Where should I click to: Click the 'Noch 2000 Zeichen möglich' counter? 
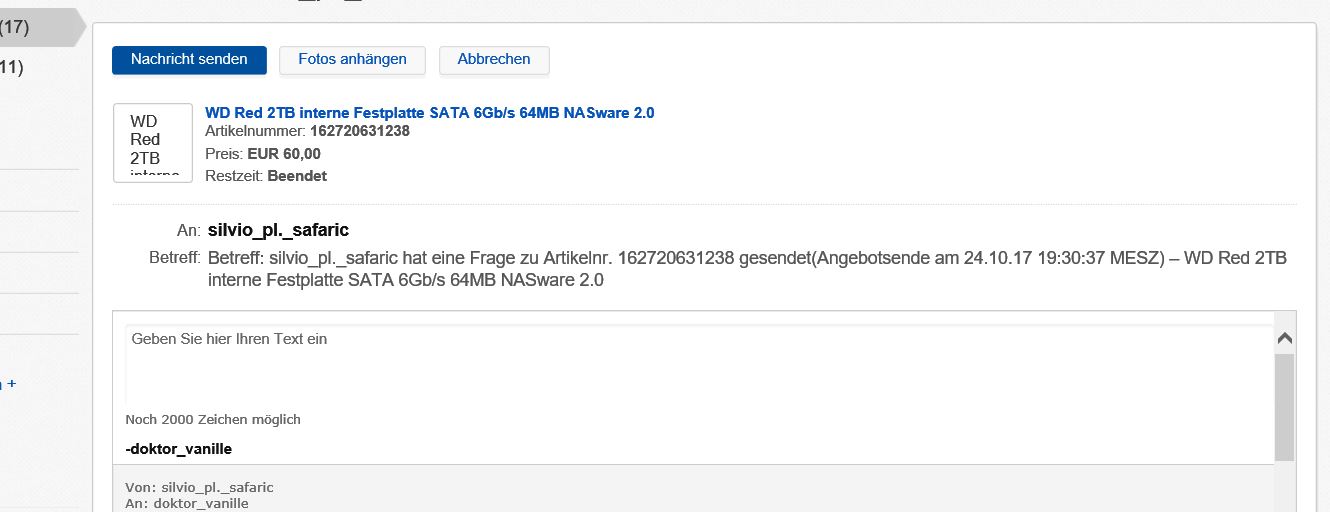[213, 419]
